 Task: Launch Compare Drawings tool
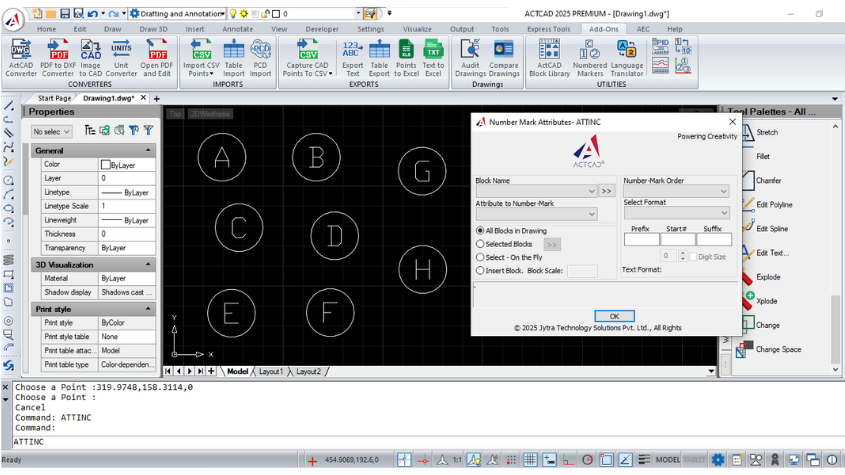pos(504,58)
